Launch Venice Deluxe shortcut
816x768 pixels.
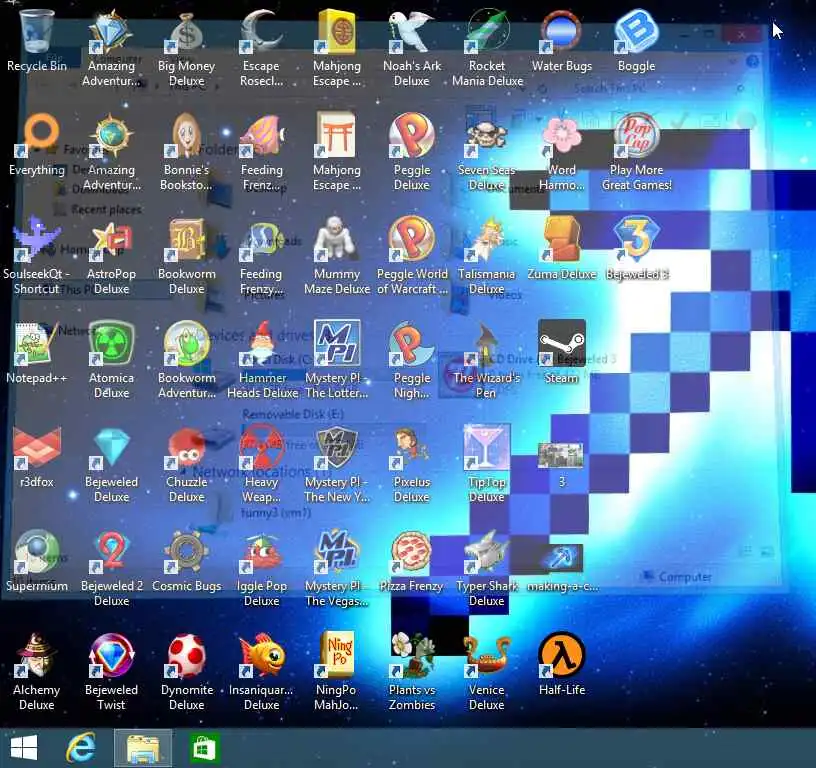coord(487,656)
